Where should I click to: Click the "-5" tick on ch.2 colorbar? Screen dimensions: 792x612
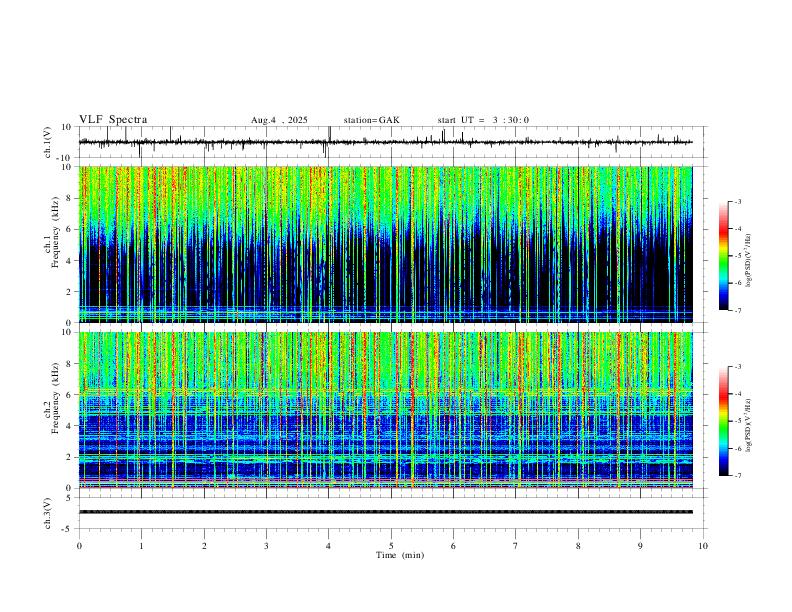(x=738, y=421)
